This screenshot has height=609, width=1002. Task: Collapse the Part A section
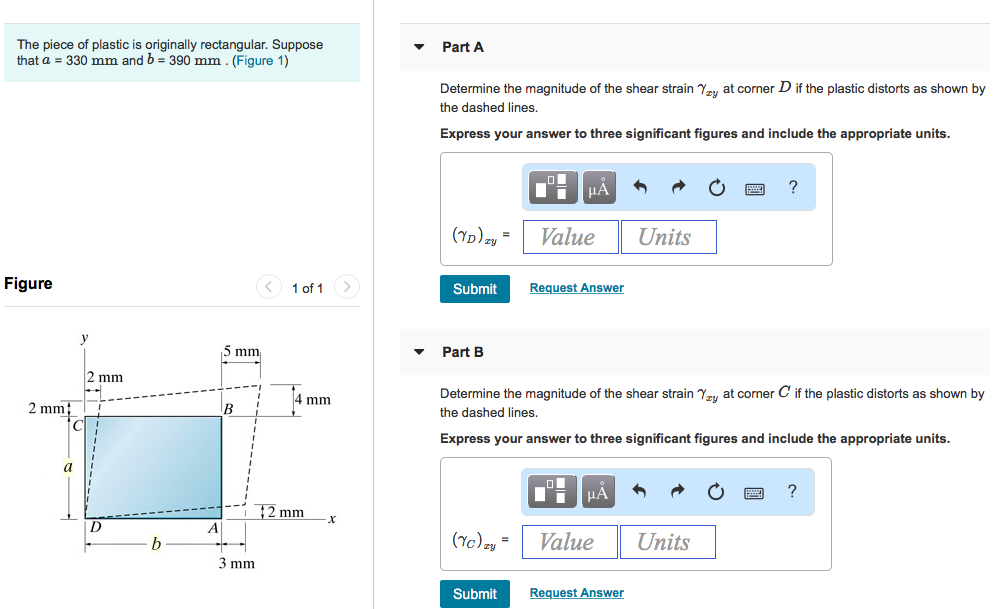(419, 47)
